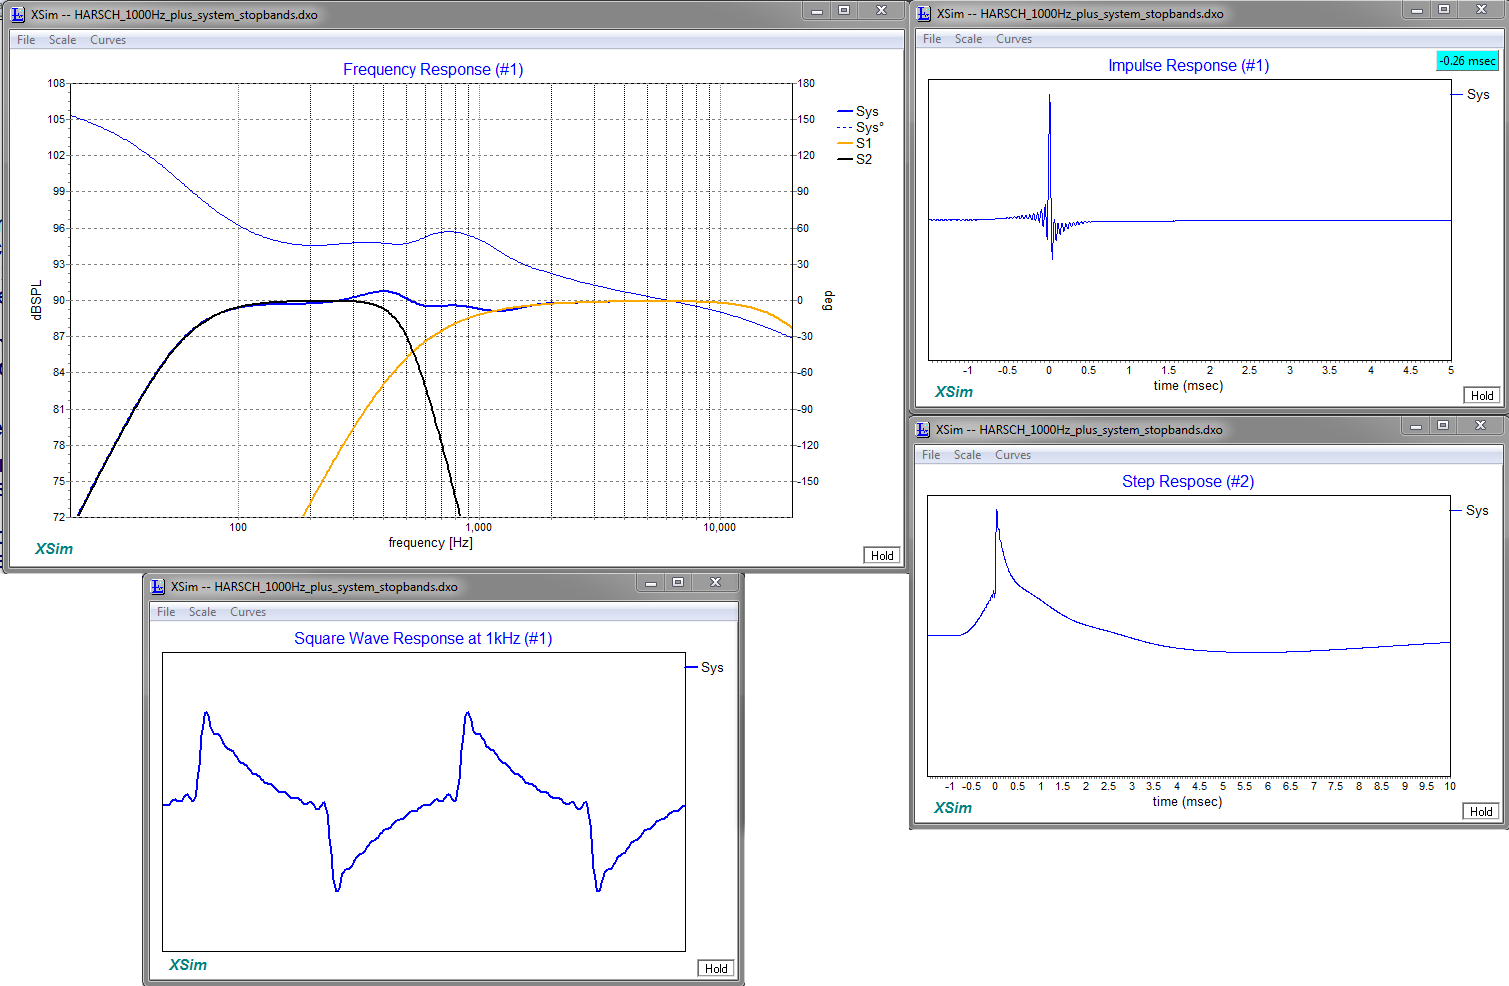Click frequency [Hz] axis label
This screenshot has height=986, width=1509.
tap(430, 543)
